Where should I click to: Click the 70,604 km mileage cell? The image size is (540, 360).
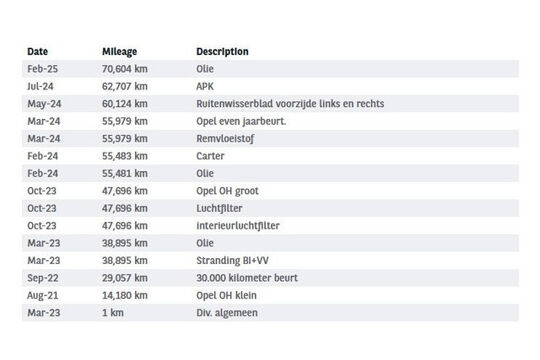[125, 69]
